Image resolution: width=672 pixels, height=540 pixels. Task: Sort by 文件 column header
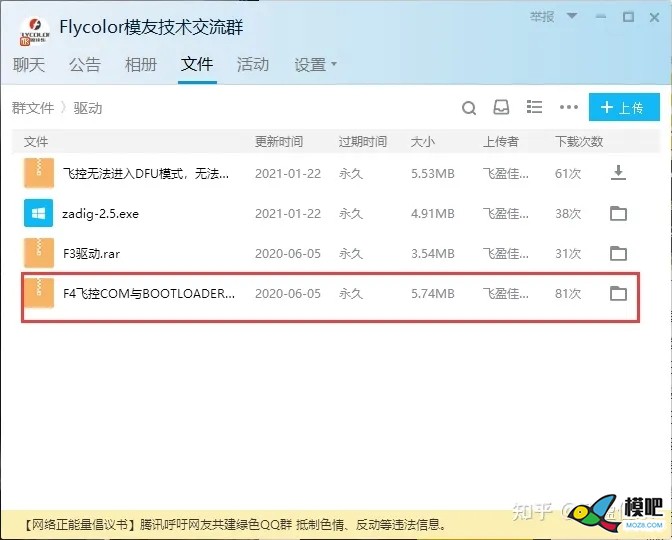pyautogui.click(x=36, y=141)
